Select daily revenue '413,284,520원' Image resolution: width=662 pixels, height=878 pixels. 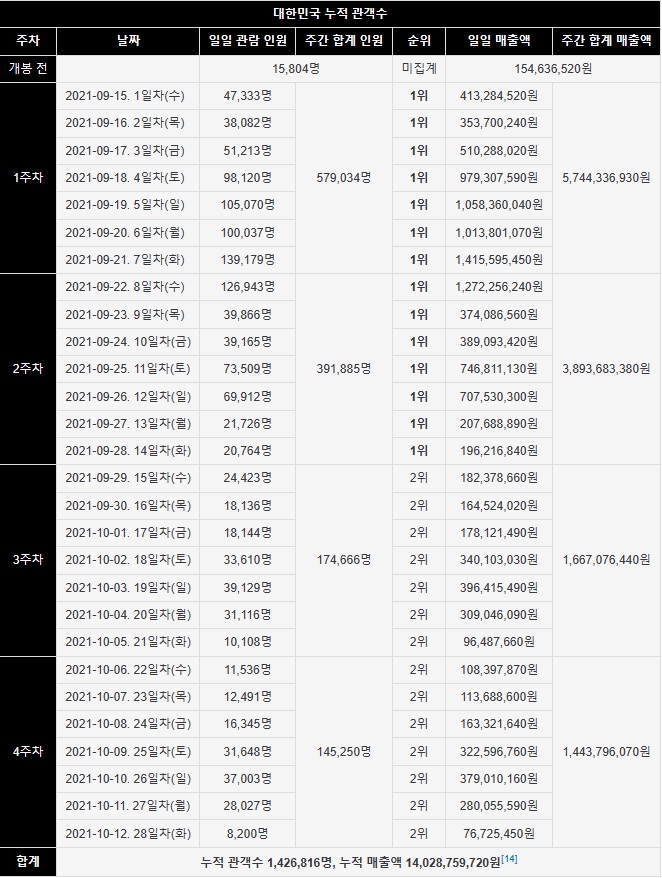click(x=499, y=96)
